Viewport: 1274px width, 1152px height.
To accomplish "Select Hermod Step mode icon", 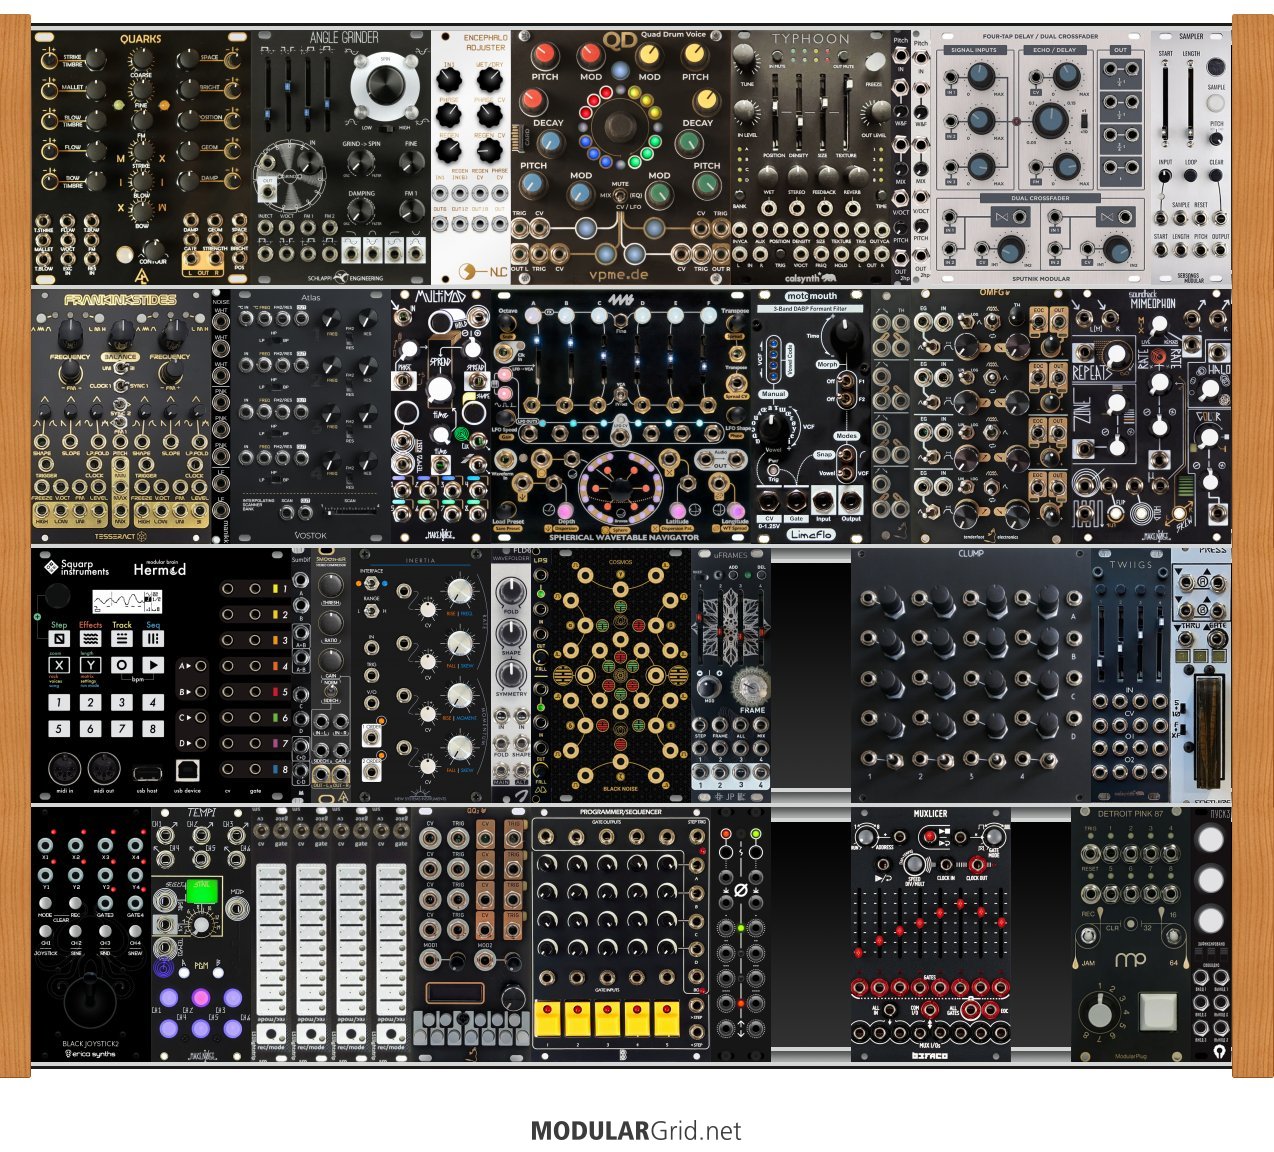I will point(59,638).
